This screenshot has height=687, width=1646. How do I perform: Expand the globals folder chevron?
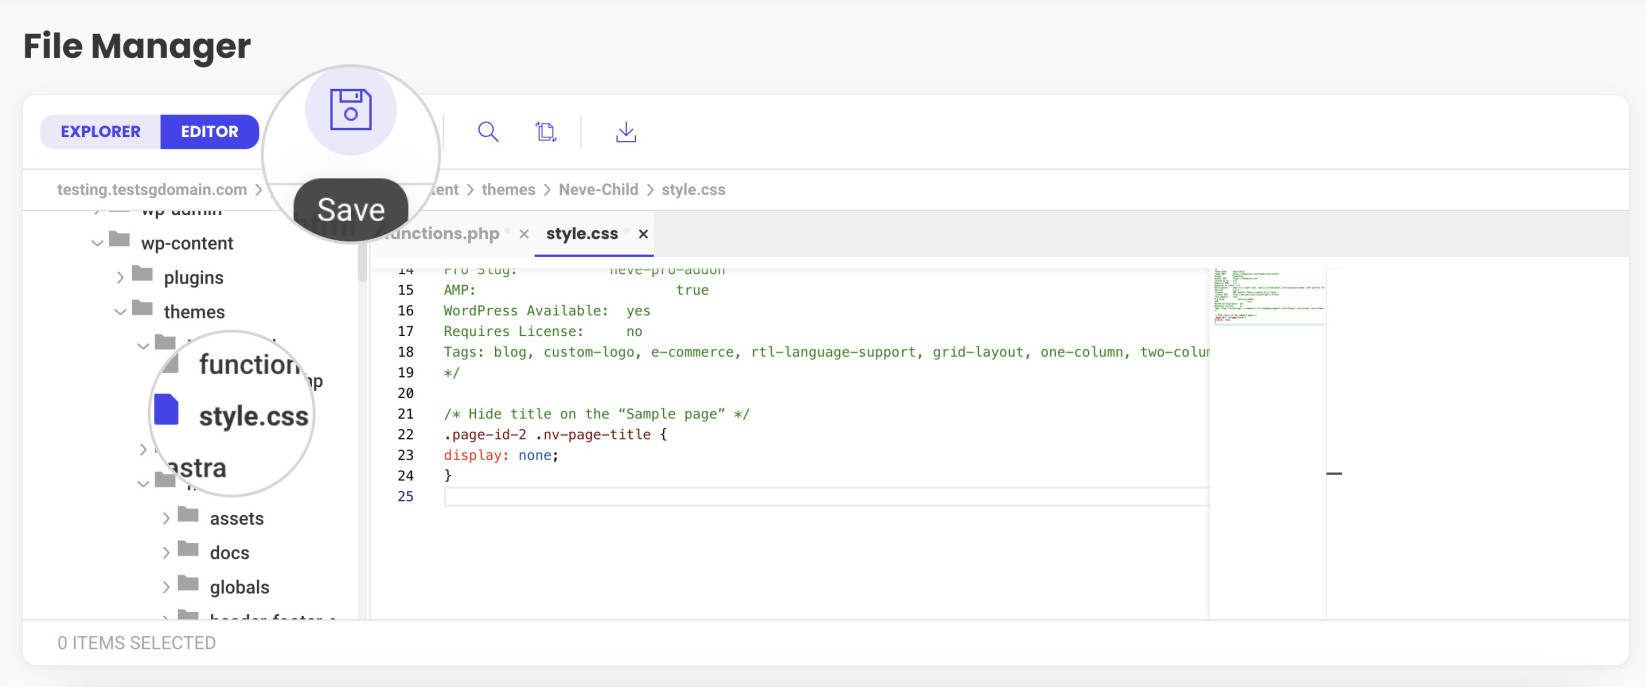pos(166,587)
